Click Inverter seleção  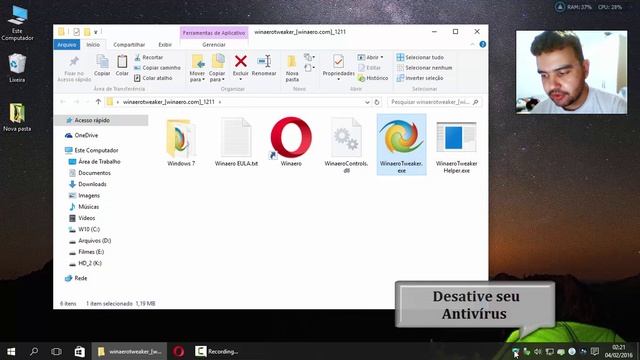420,78
